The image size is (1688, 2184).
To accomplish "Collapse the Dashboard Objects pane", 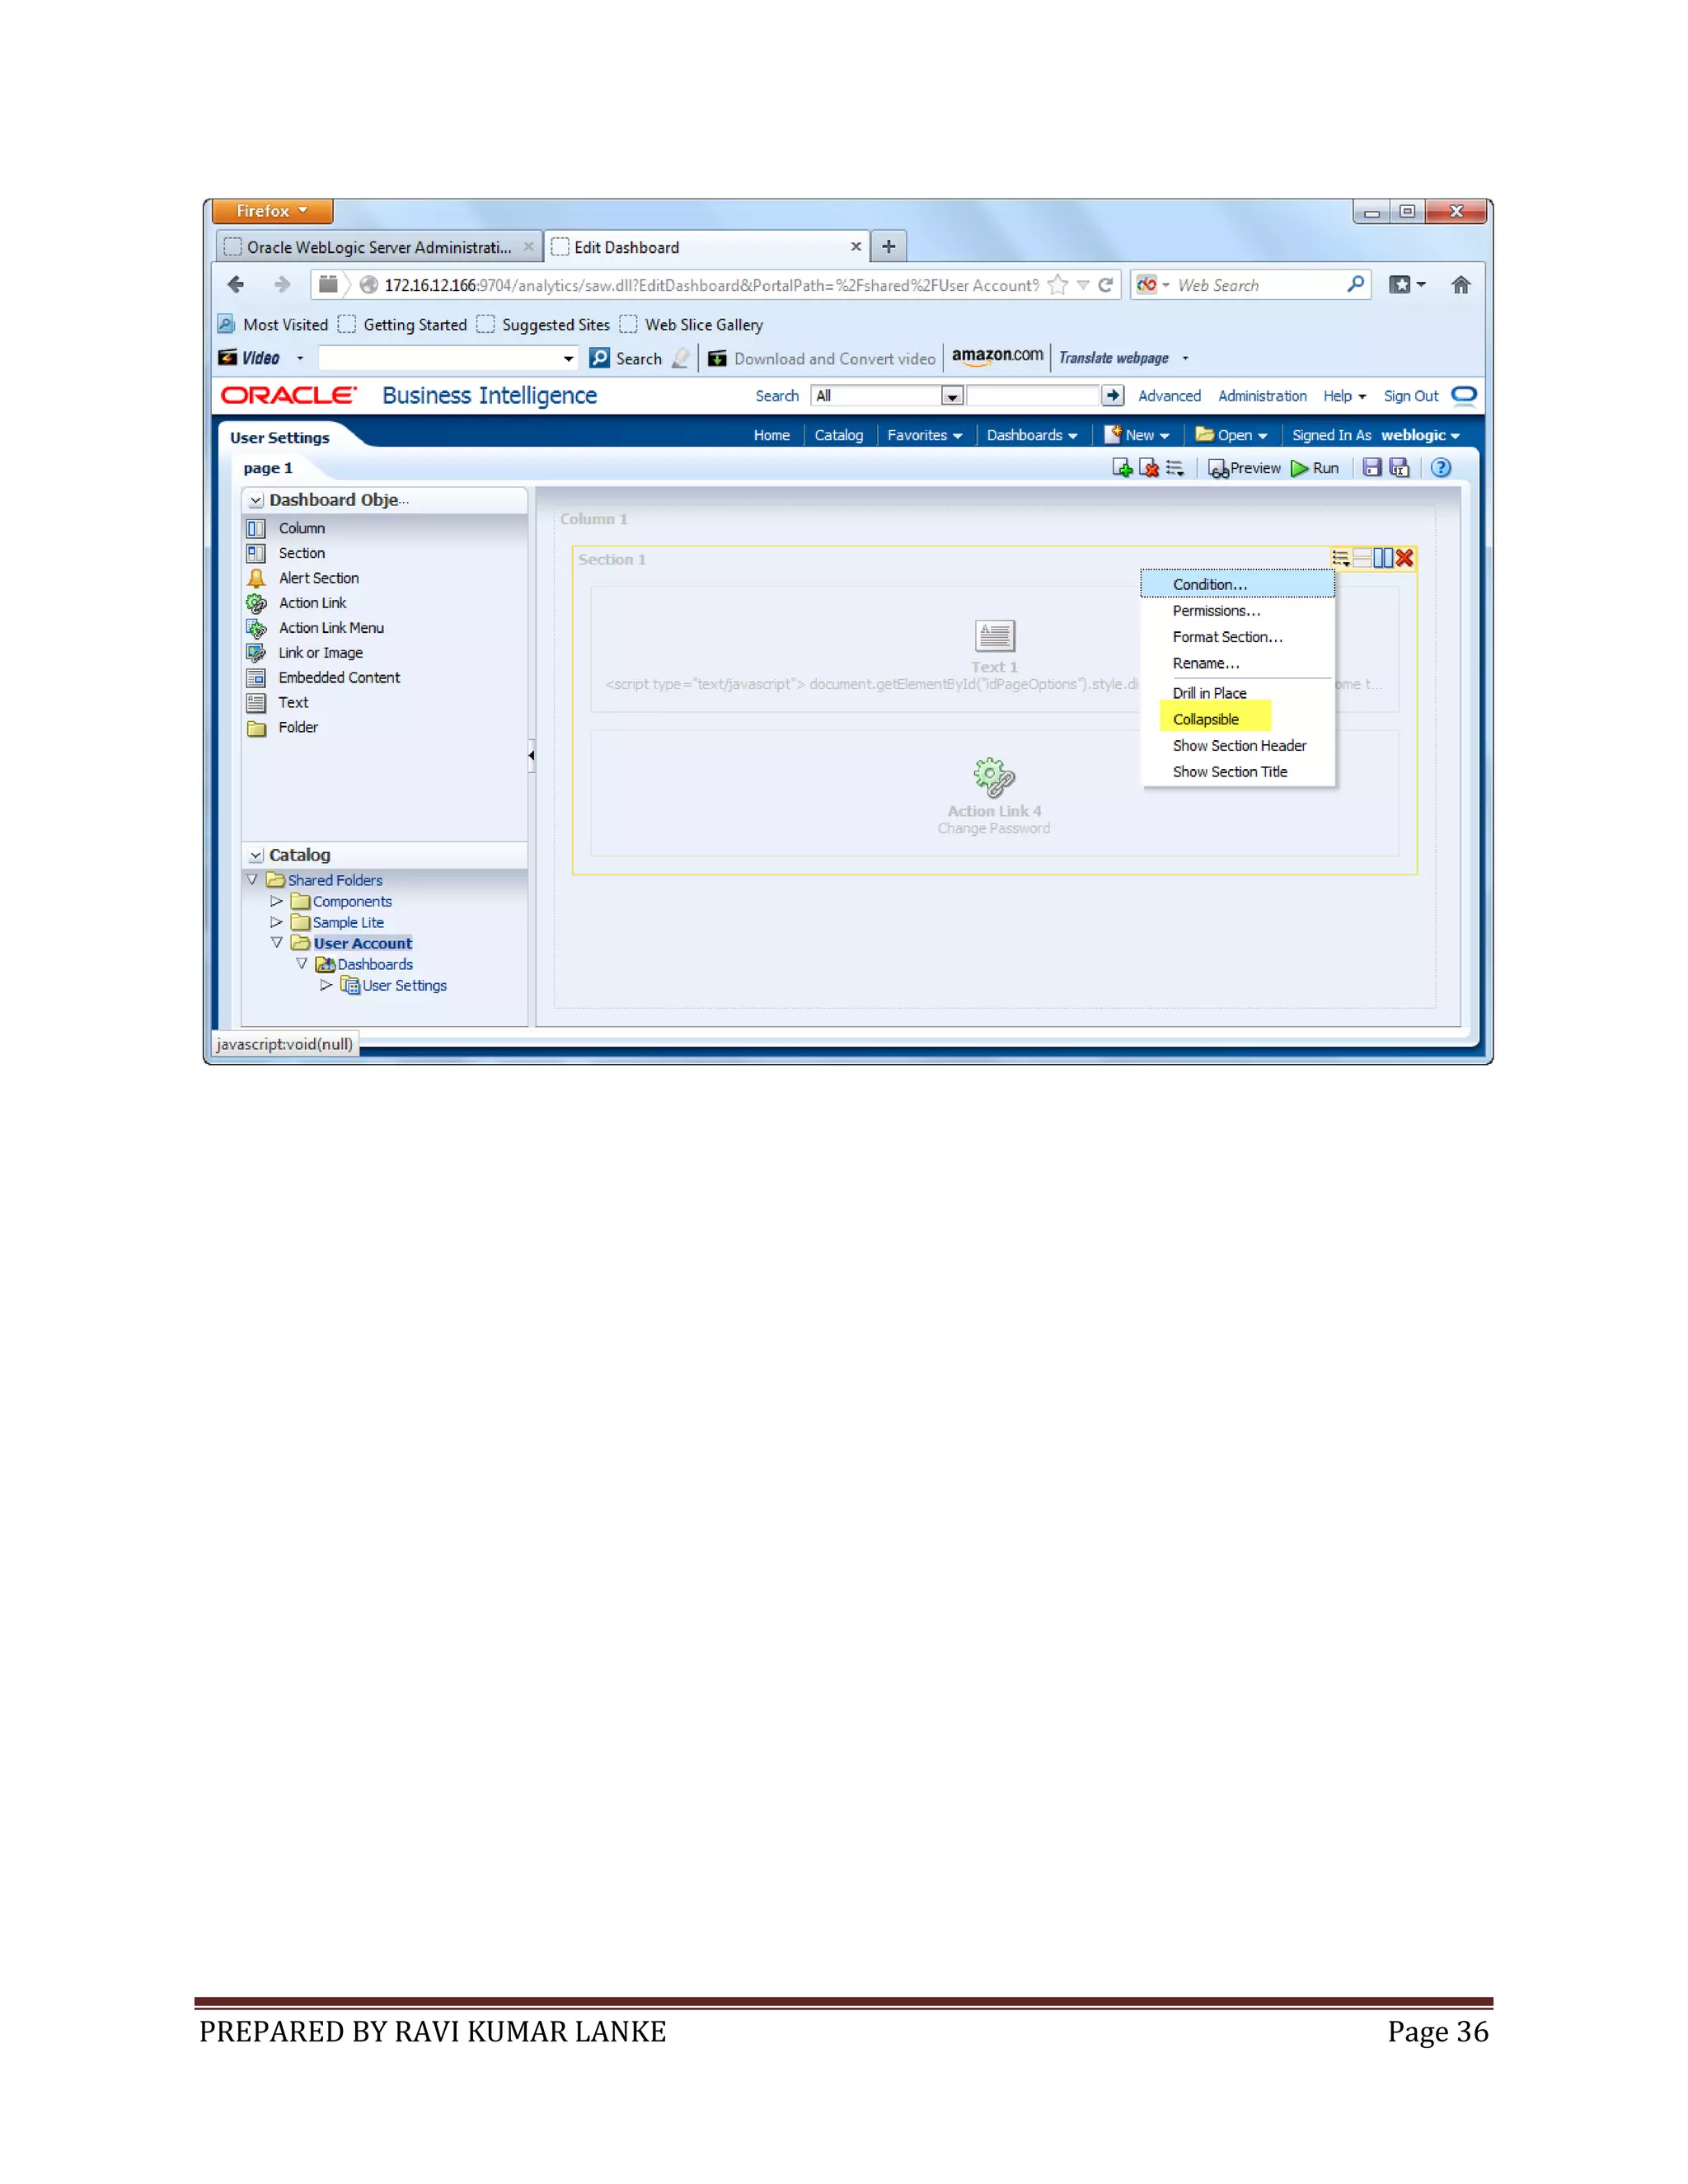I will pos(256,500).
